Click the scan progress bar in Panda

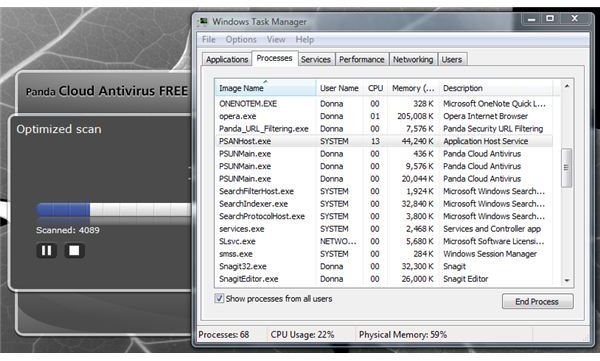click(114, 210)
